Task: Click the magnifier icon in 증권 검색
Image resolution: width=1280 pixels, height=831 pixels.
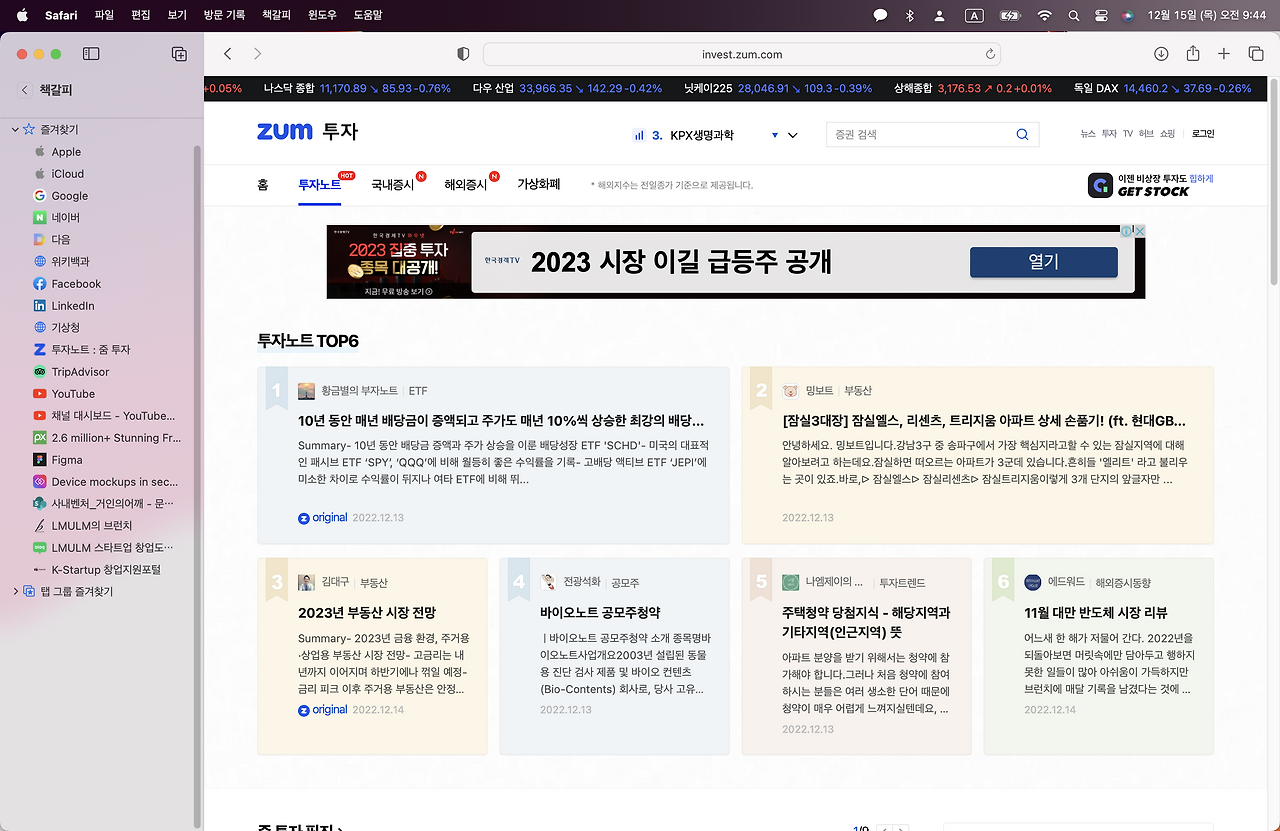Action: click(x=1022, y=135)
